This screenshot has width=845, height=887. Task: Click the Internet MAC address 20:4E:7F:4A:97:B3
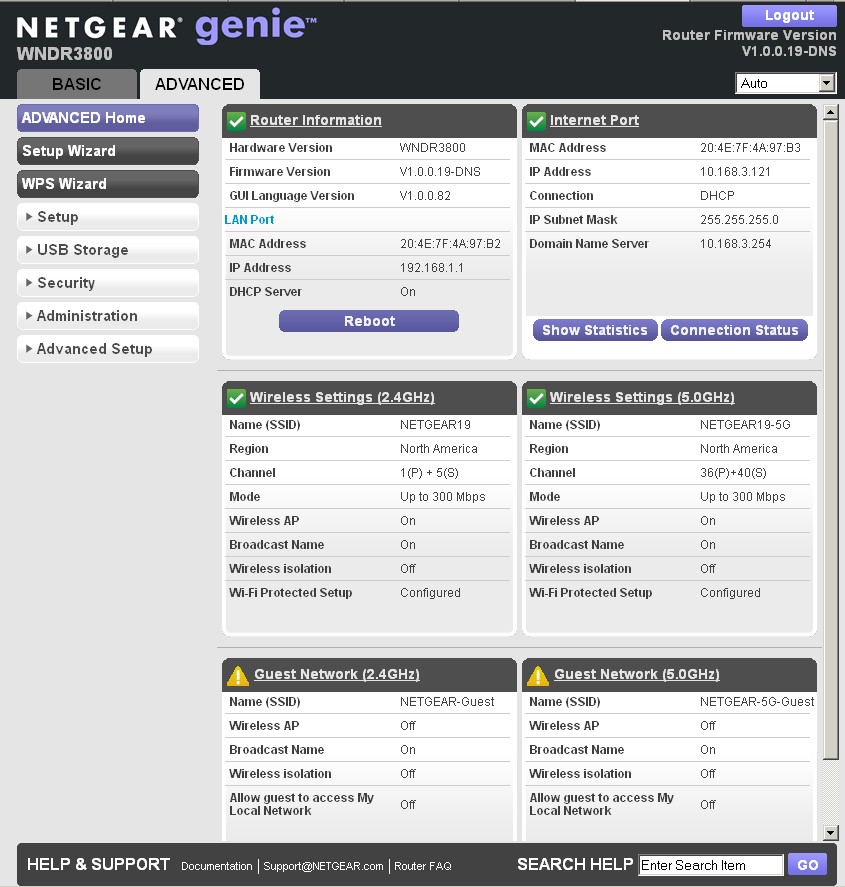[x=750, y=148]
